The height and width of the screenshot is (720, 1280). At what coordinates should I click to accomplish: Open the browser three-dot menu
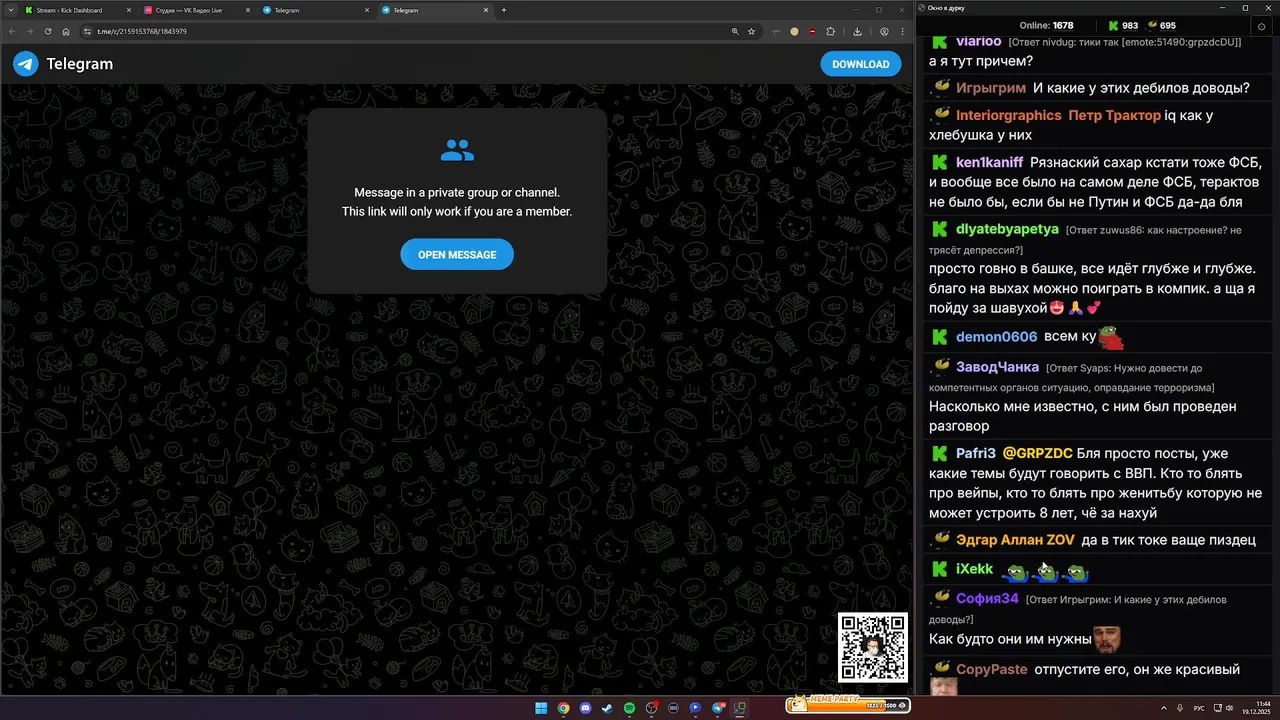902,31
